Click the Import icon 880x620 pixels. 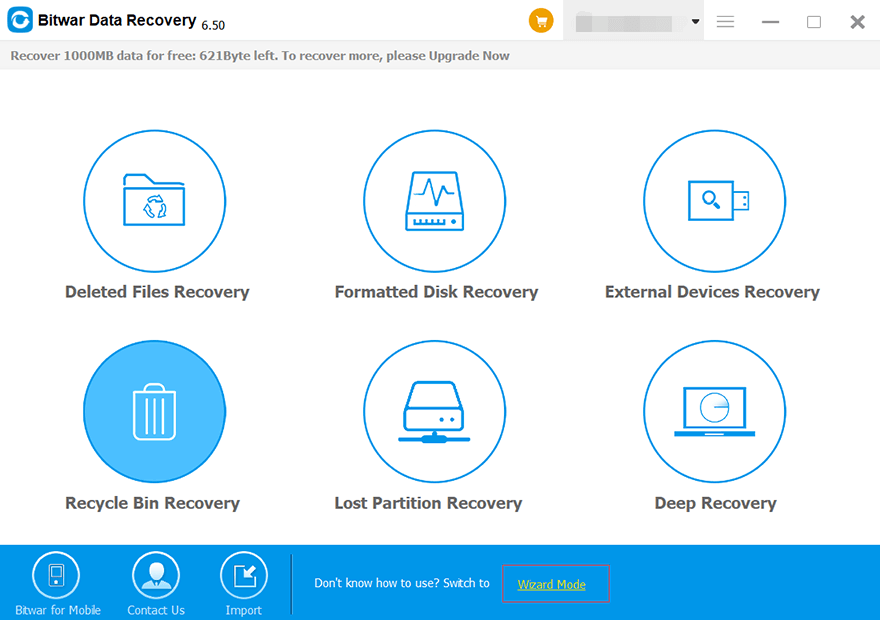pyautogui.click(x=244, y=575)
